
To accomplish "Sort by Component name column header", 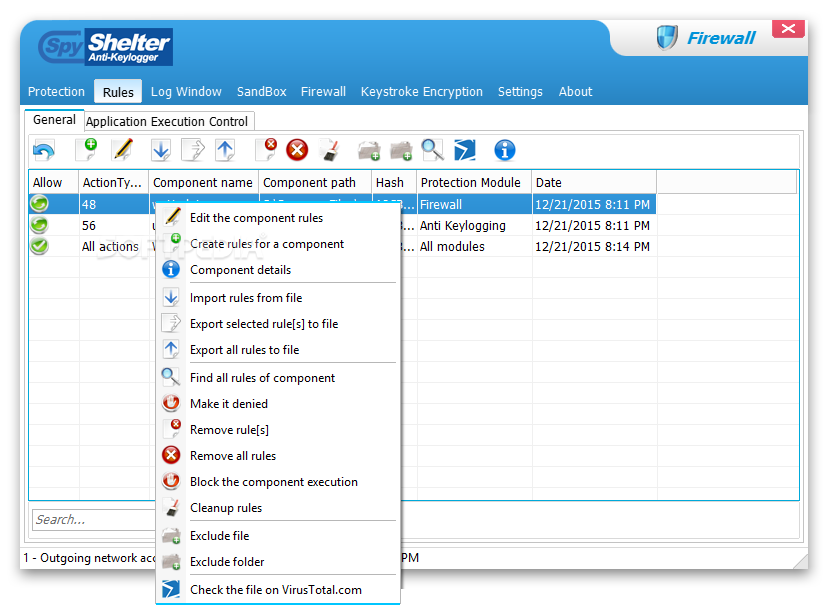I will point(203,183).
